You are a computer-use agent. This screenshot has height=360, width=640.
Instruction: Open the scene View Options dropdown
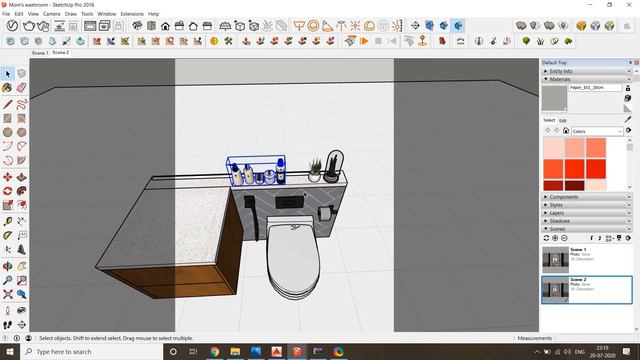(x=609, y=238)
